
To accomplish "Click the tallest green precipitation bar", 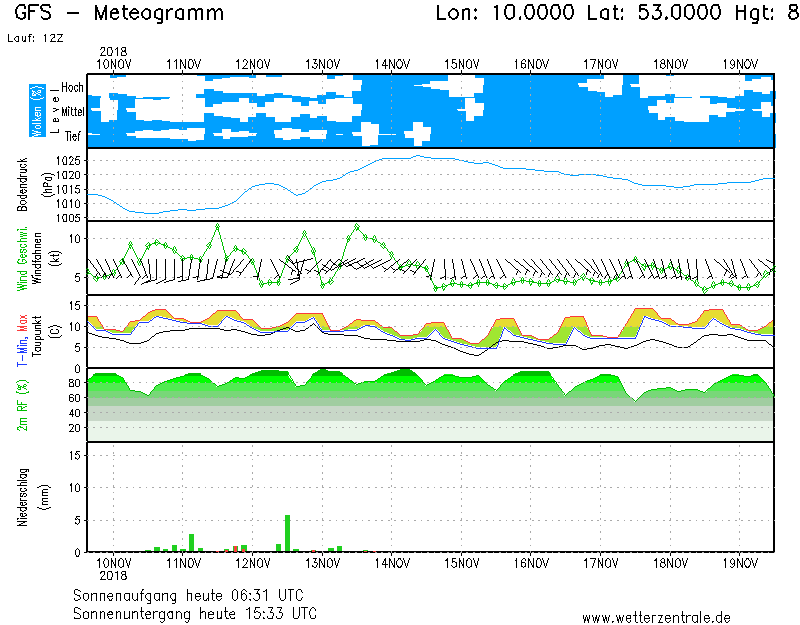I will [x=288, y=532].
